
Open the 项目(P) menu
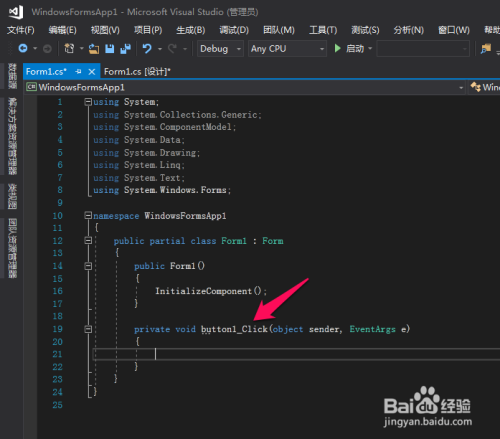(148, 30)
